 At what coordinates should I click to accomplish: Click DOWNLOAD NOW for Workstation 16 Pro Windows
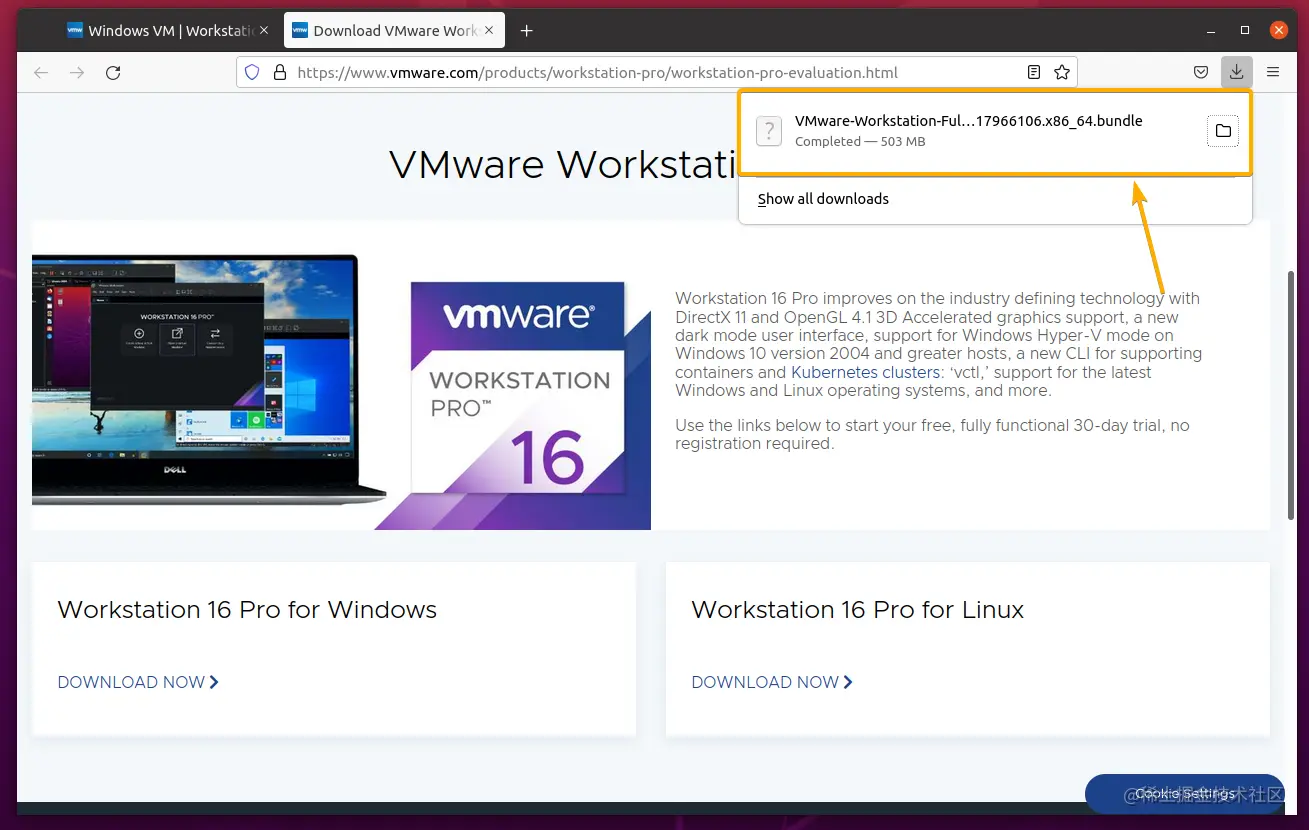(132, 682)
